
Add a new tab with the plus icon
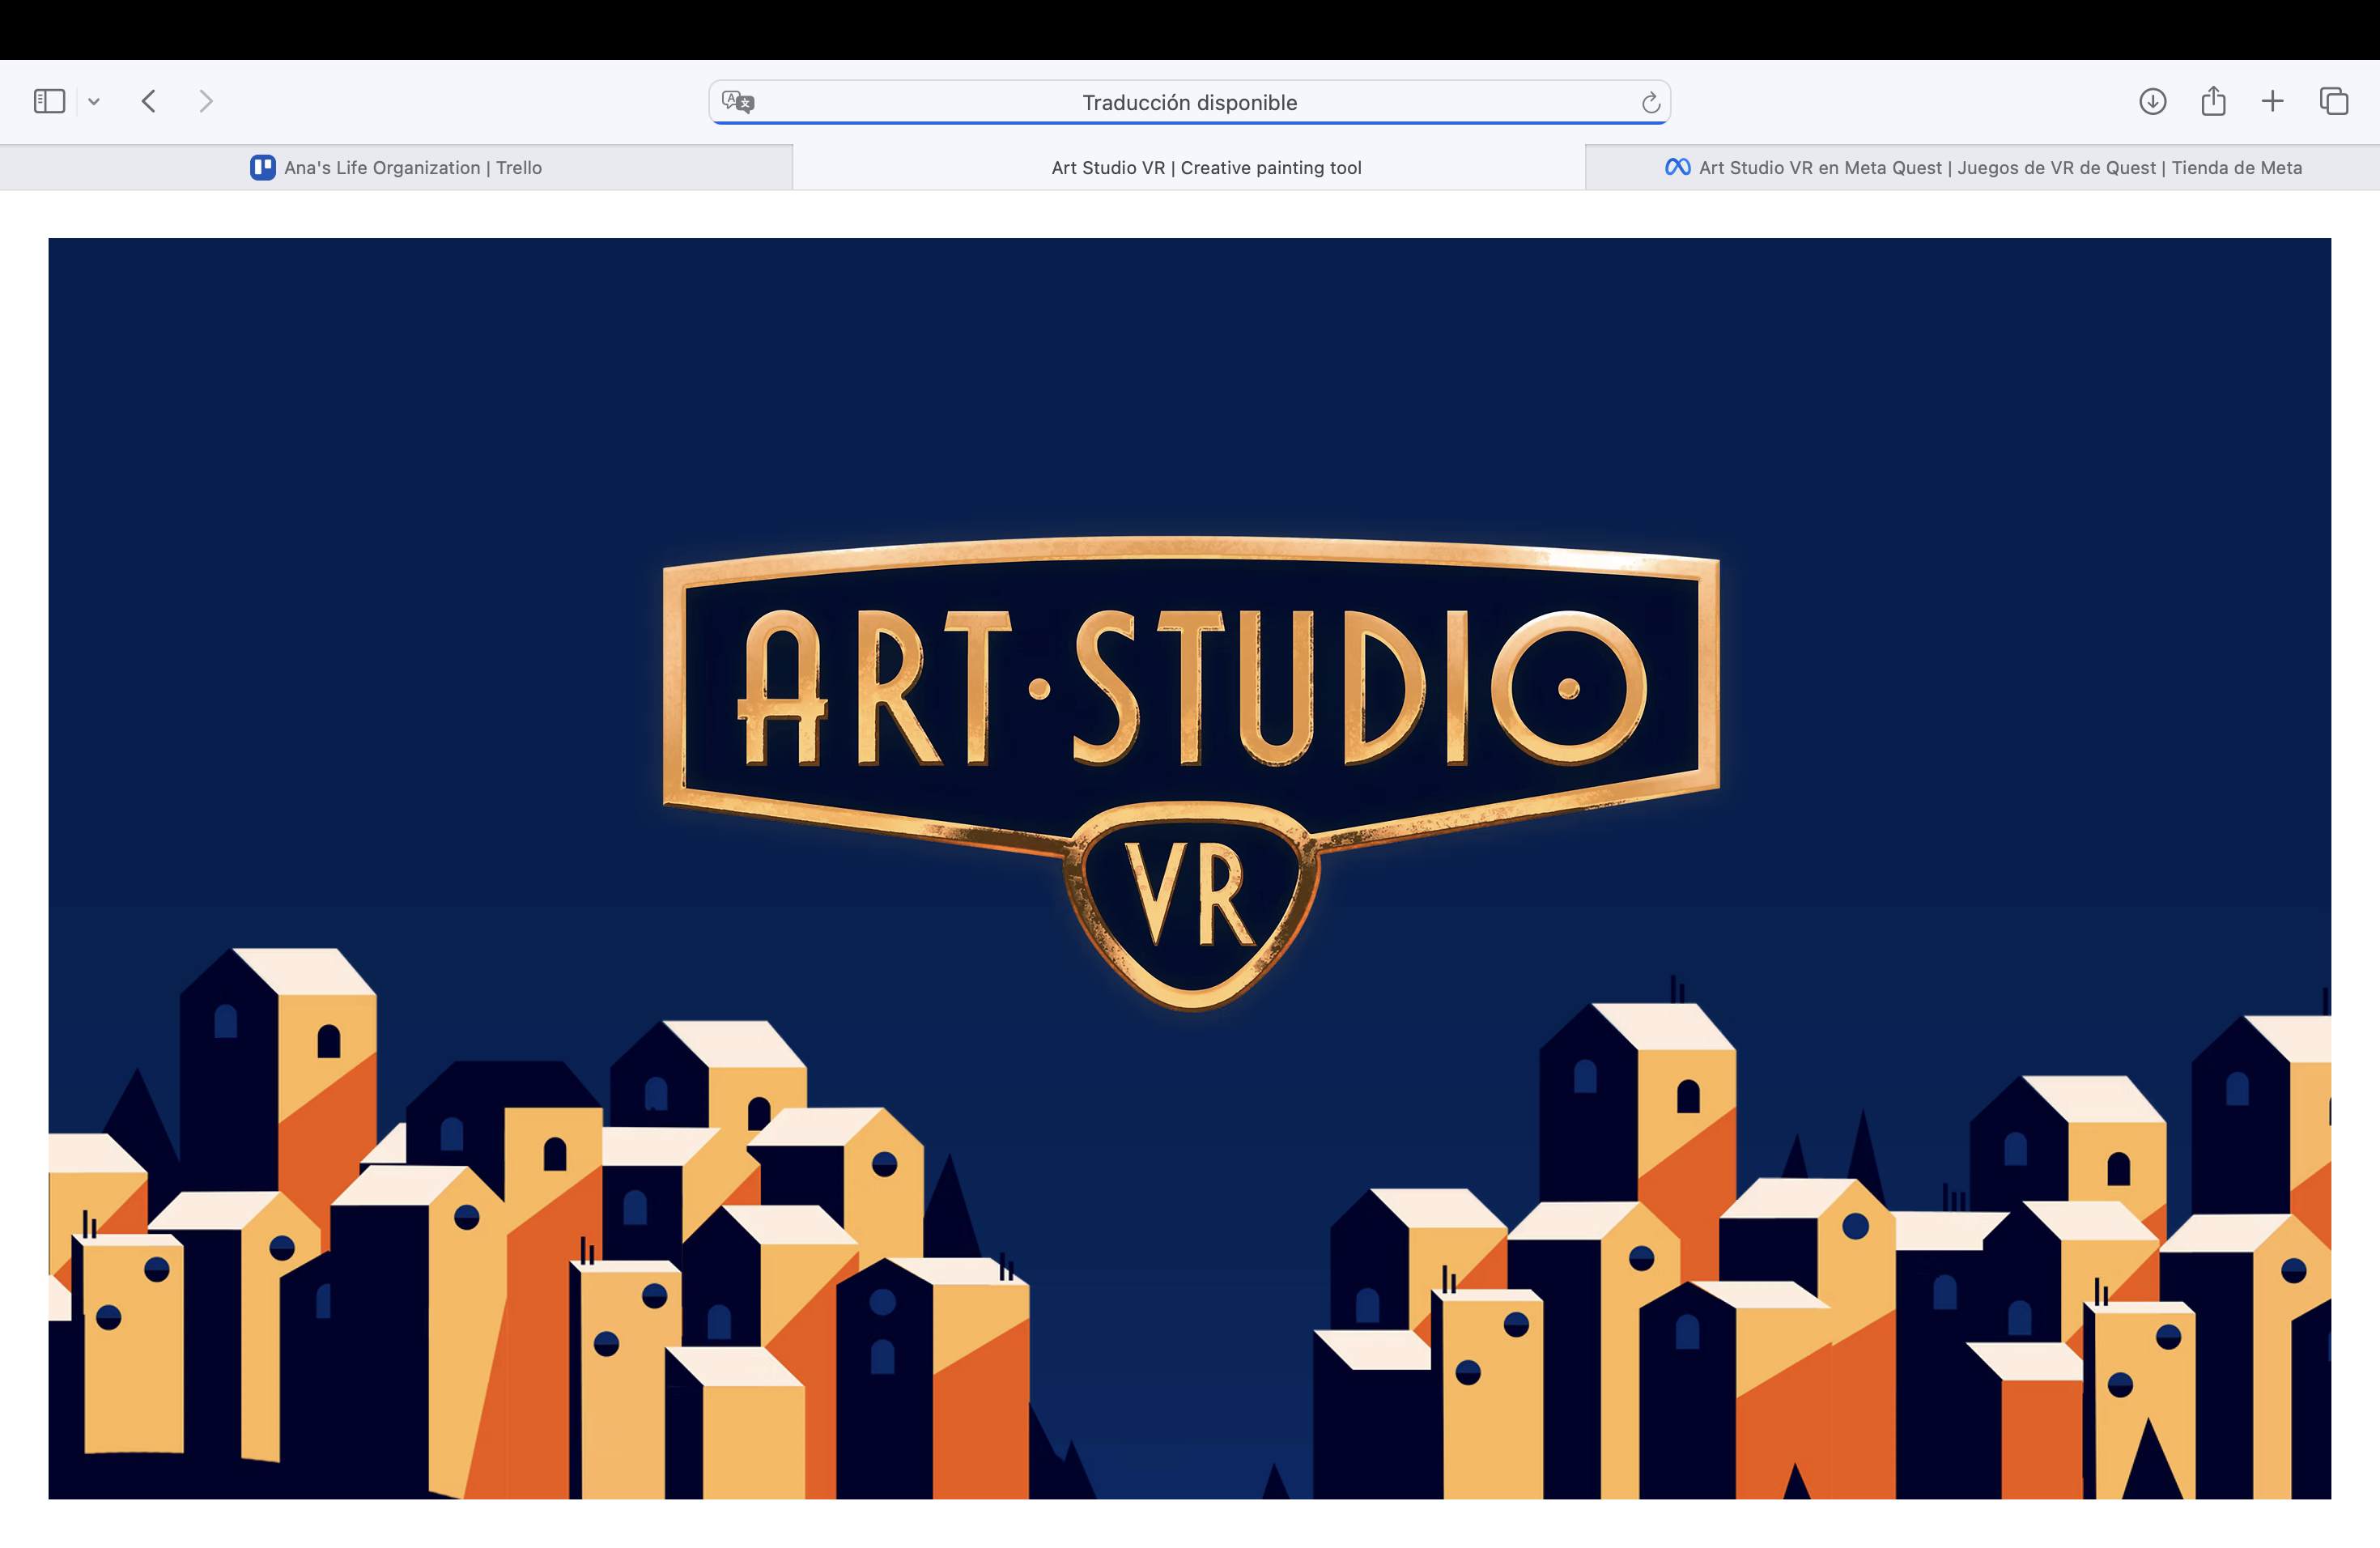point(2272,101)
